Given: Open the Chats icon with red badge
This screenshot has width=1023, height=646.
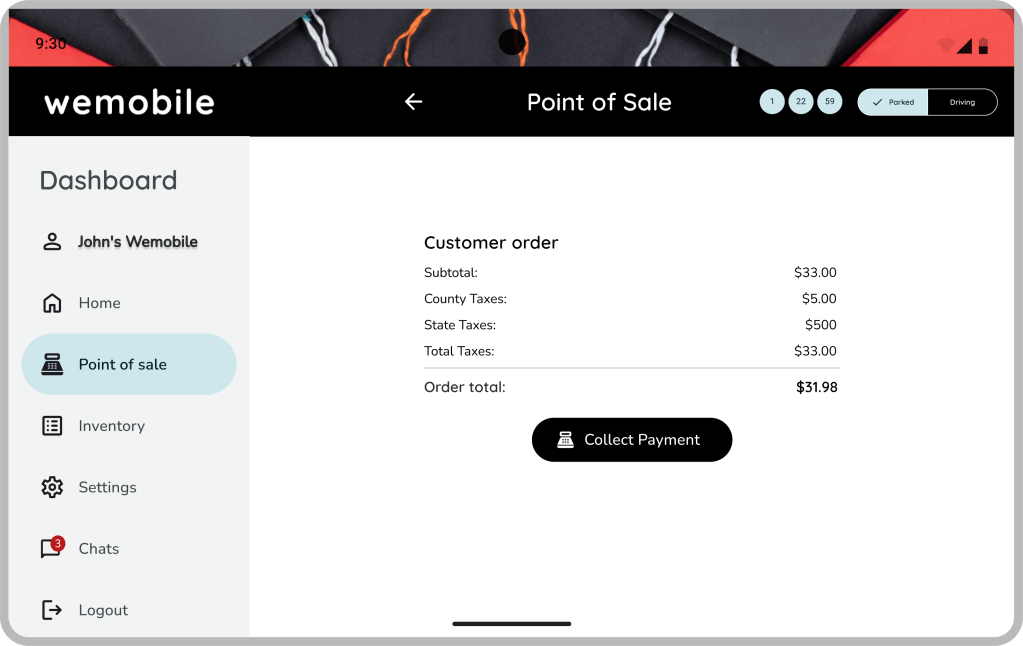Looking at the screenshot, I should click(51, 548).
